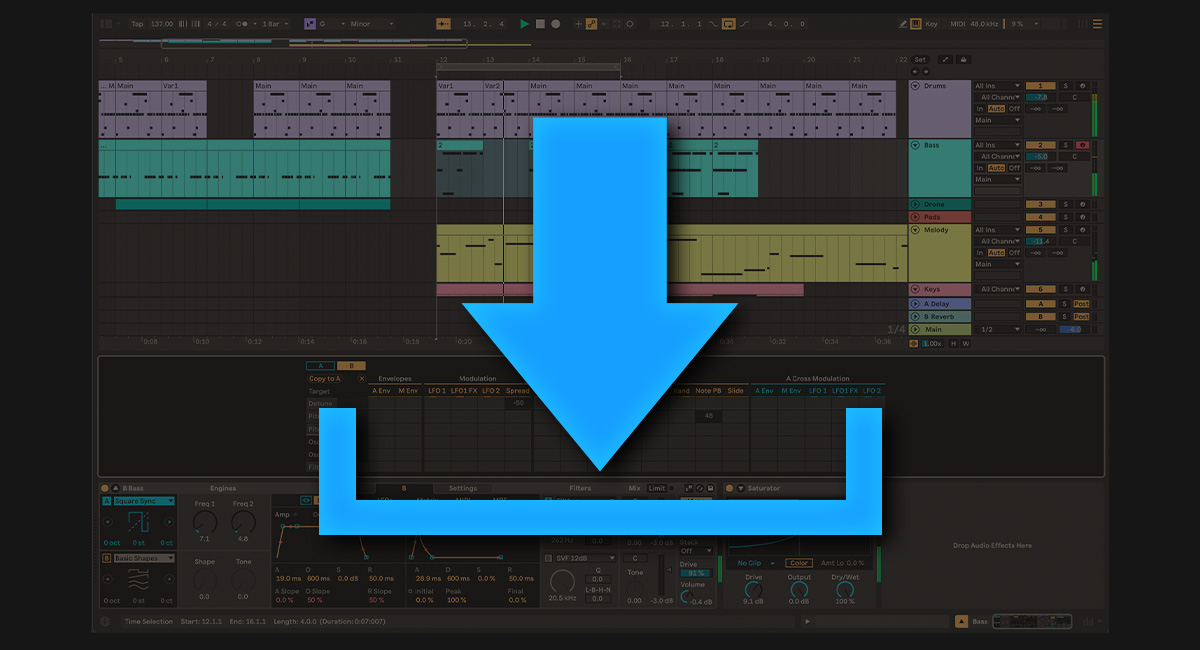The width and height of the screenshot is (1200, 650).
Task: Switch to the Settings tab
Action: [x=462, y=488]
